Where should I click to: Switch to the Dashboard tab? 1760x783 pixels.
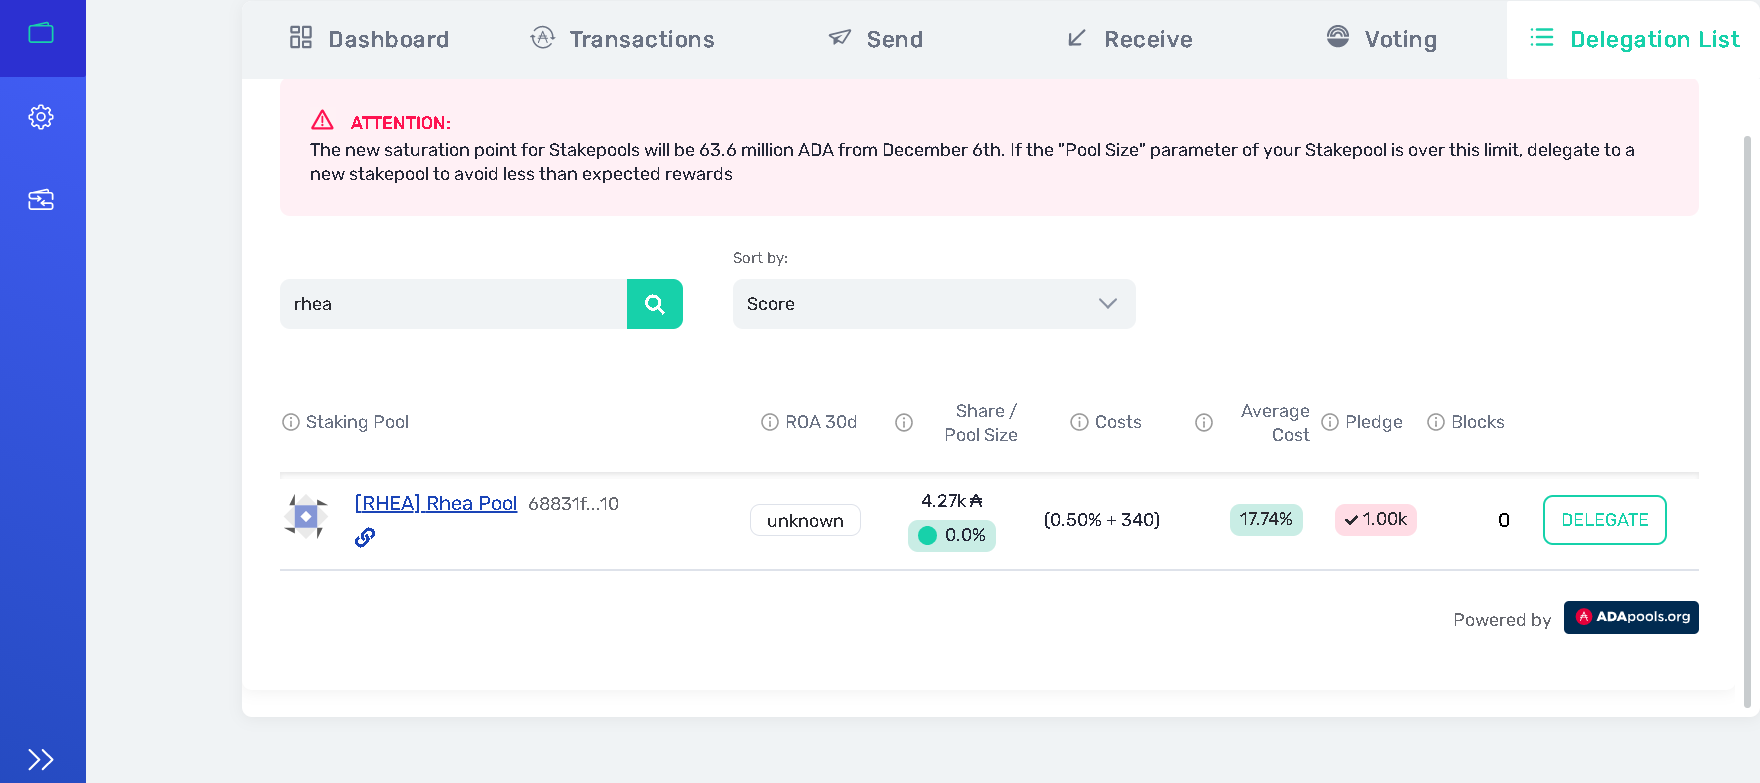point(369,39)
